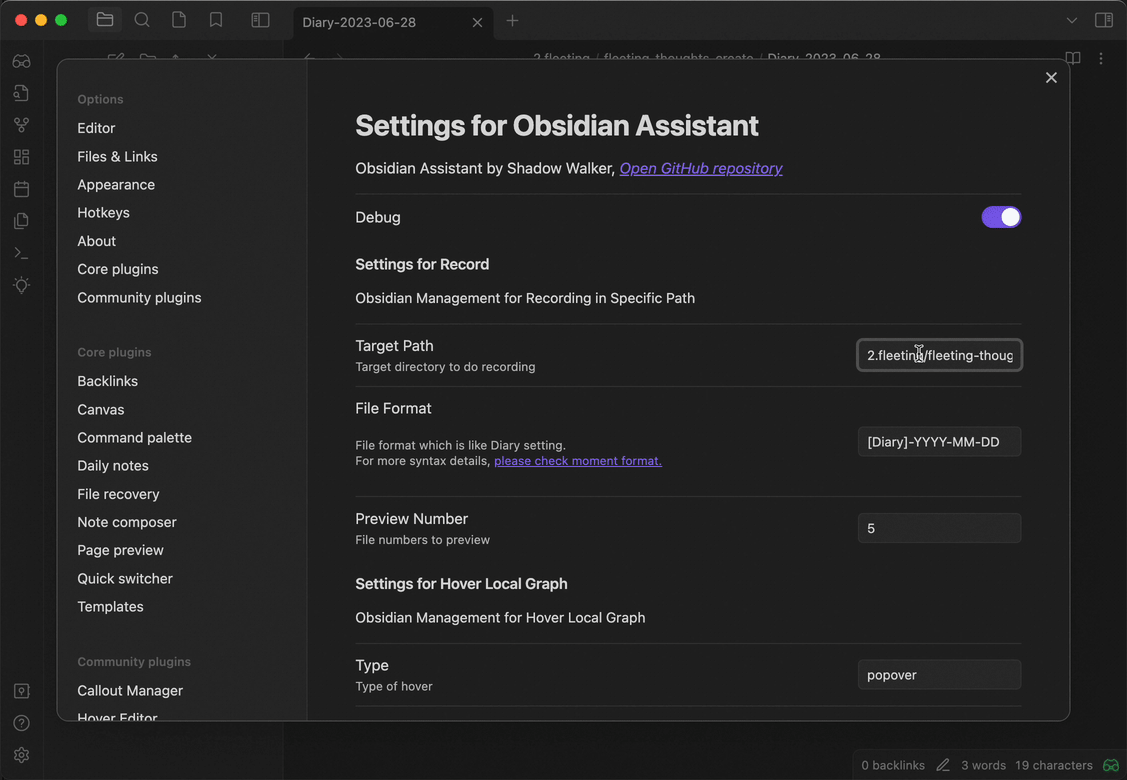Open Core plugins settings under Options
The height and width of the screenshot is (780, 1127).
click(118, 269)
